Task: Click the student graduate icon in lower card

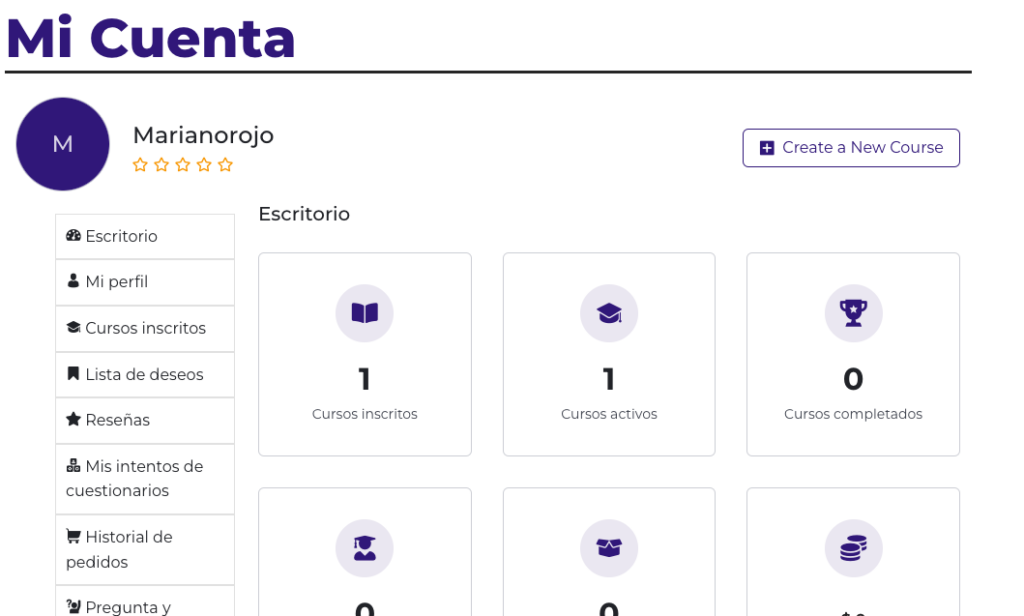Action: (364, 548)
